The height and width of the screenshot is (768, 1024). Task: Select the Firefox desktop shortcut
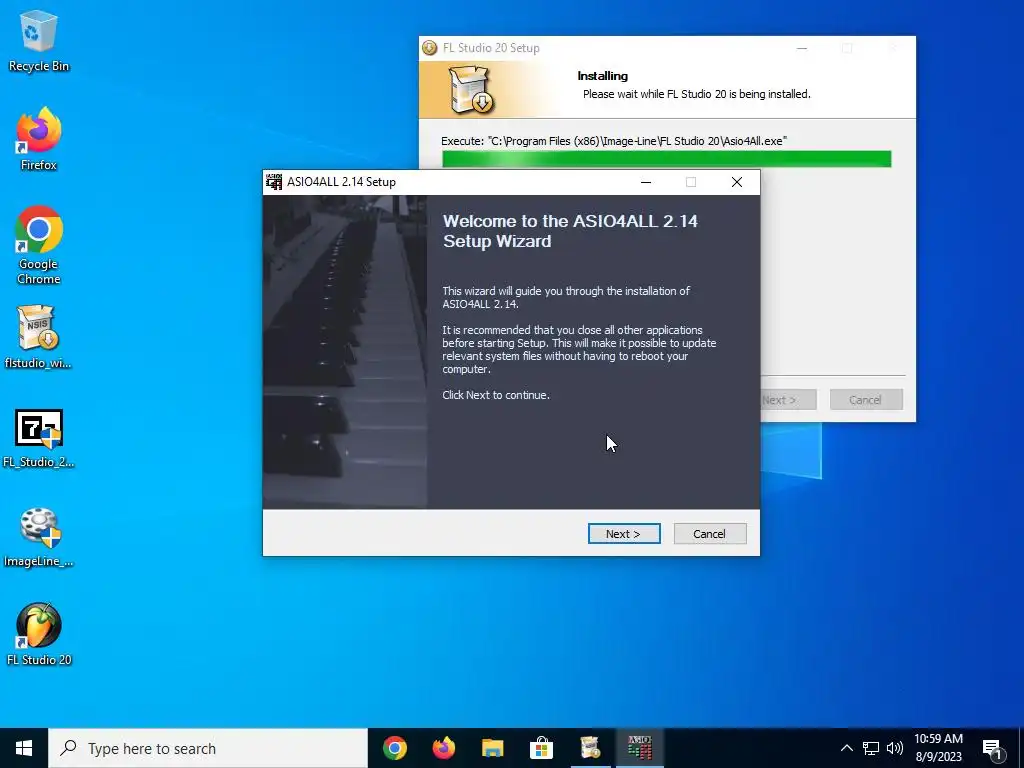point(39,140)
